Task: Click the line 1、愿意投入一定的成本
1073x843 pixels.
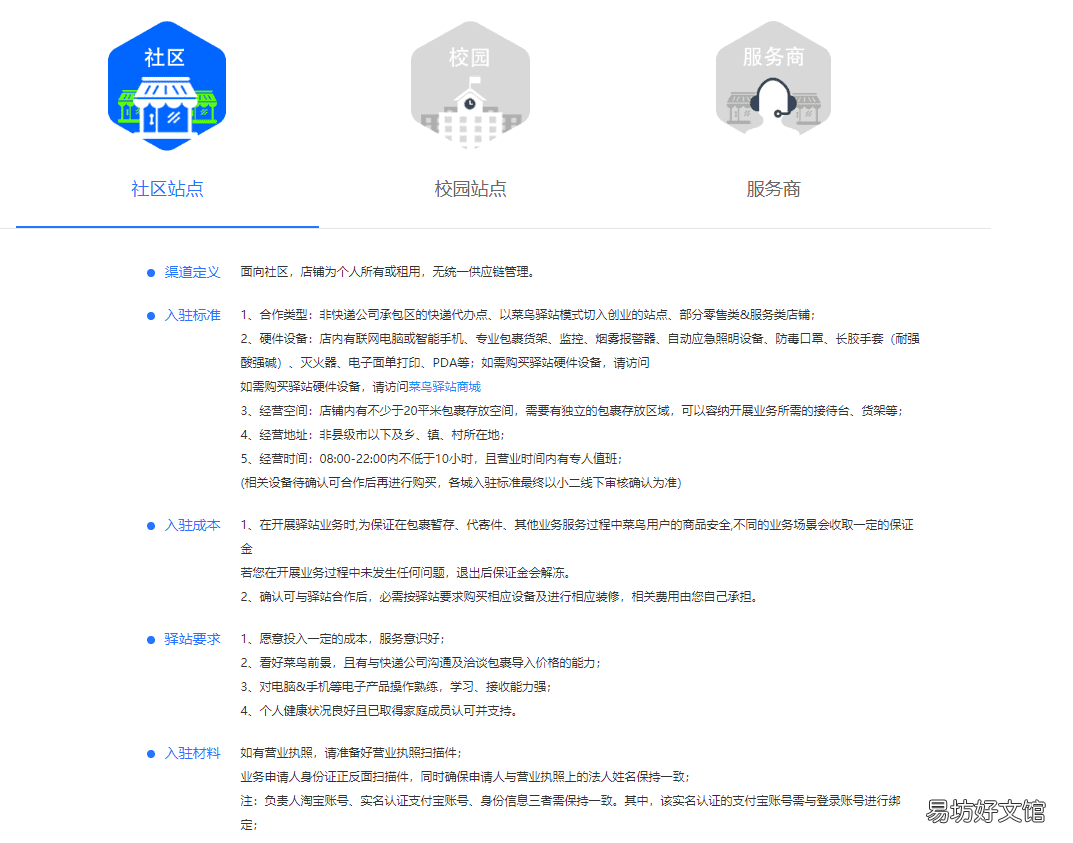Action: [343, 638]
